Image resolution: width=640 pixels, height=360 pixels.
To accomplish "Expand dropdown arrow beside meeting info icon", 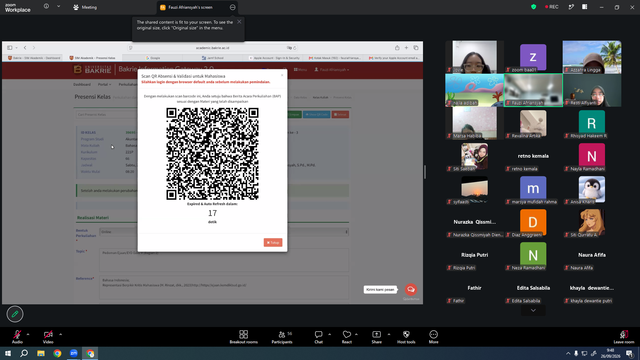I will (58, 6).
